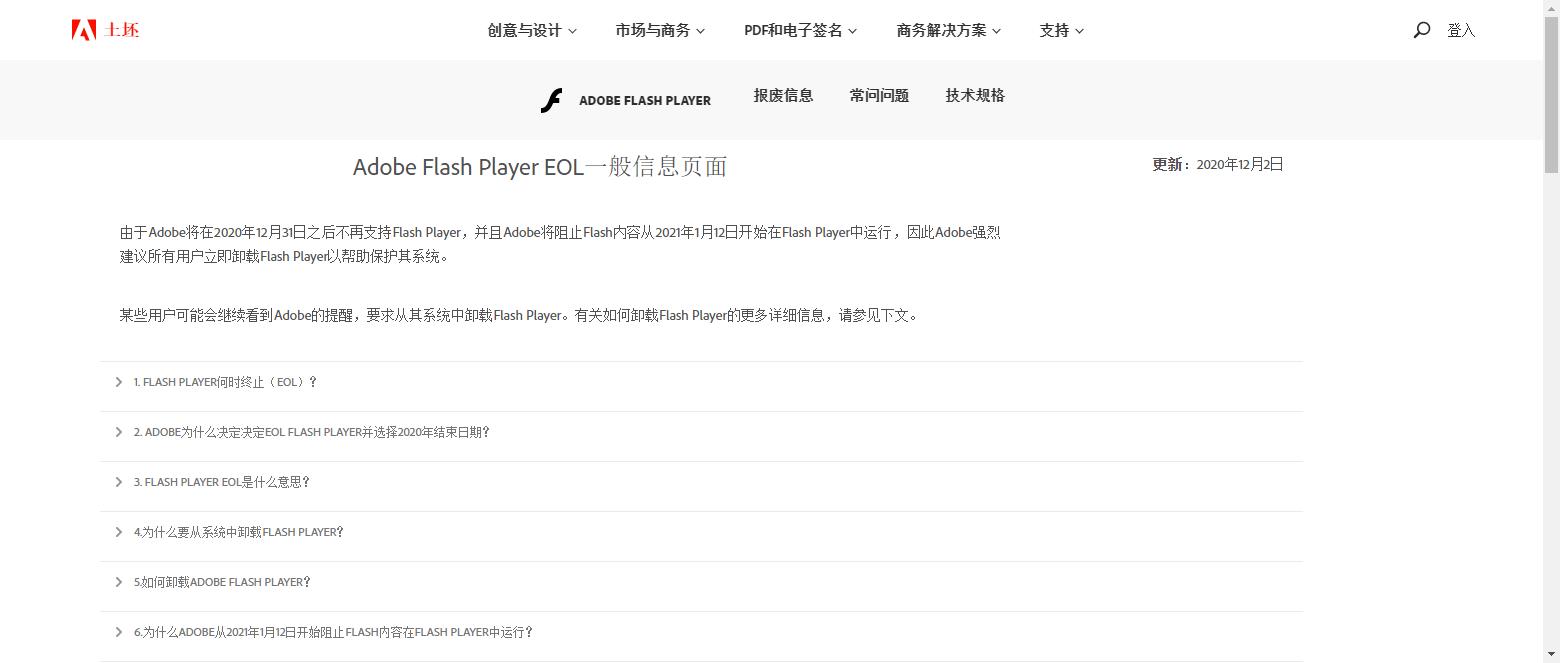1560x663 pixels.
Task: Expand question 6 about 2021年1月12日 chevron
Action: (x=119, y=632)
